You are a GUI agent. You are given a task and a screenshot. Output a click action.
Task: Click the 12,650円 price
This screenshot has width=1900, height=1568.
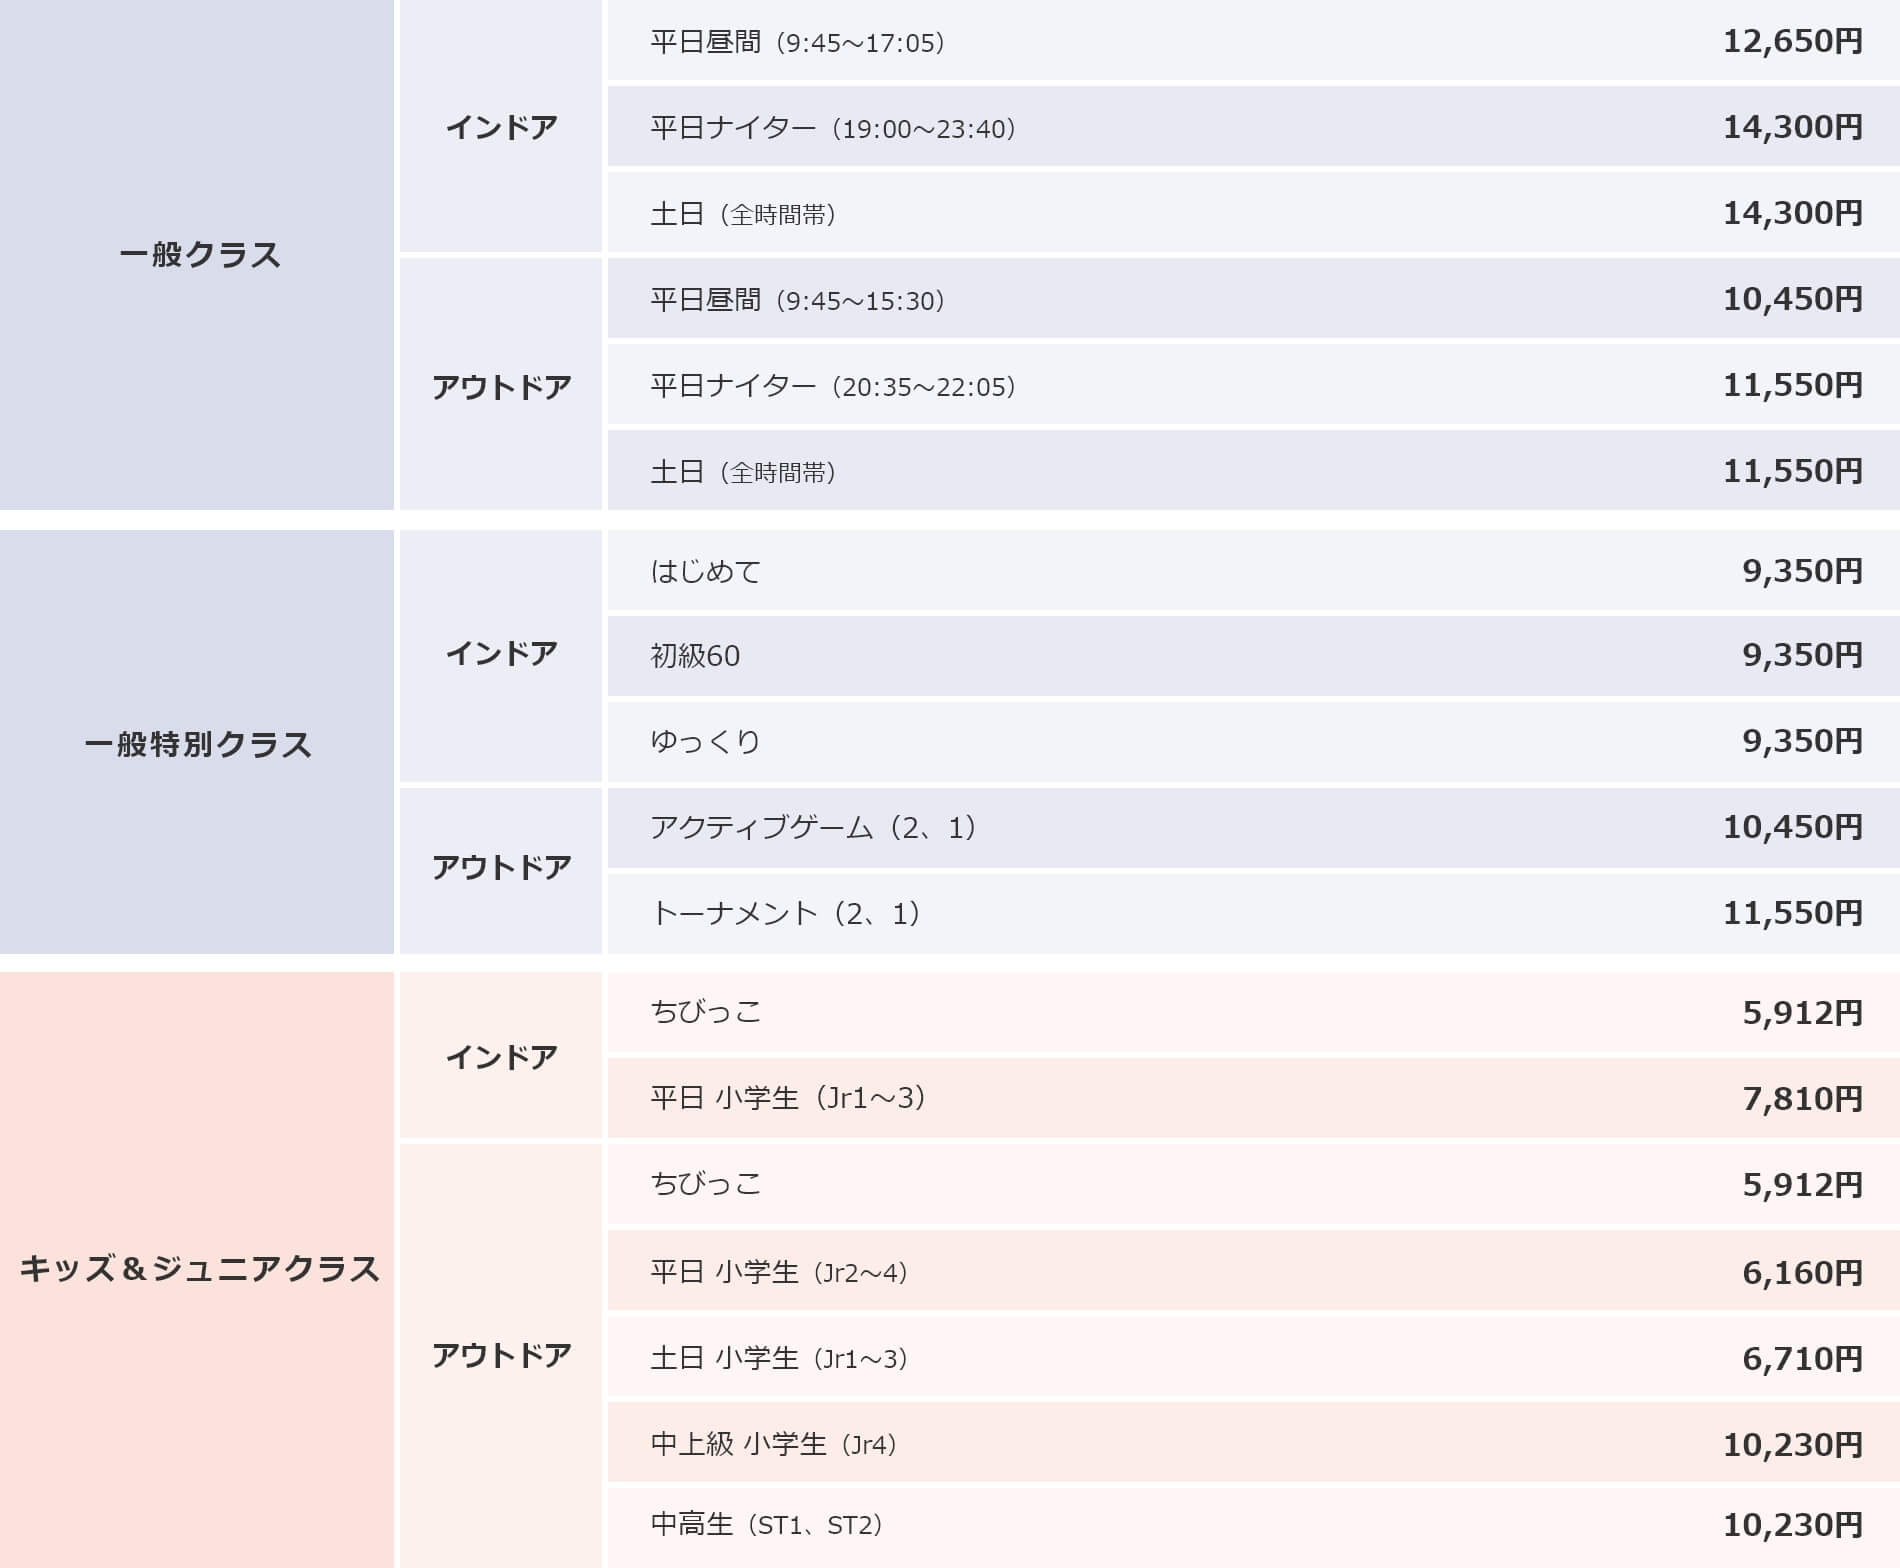pos(1792,41)
